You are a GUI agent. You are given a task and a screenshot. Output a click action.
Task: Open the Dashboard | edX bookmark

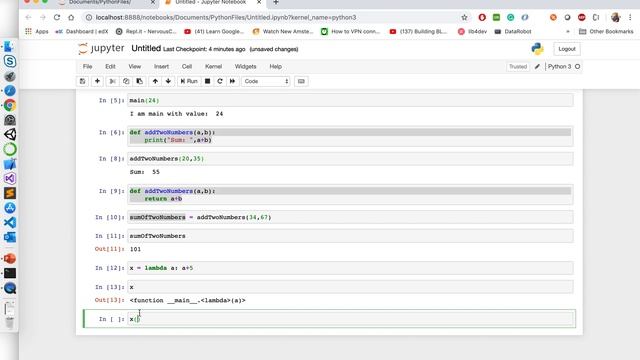(82, 31)
